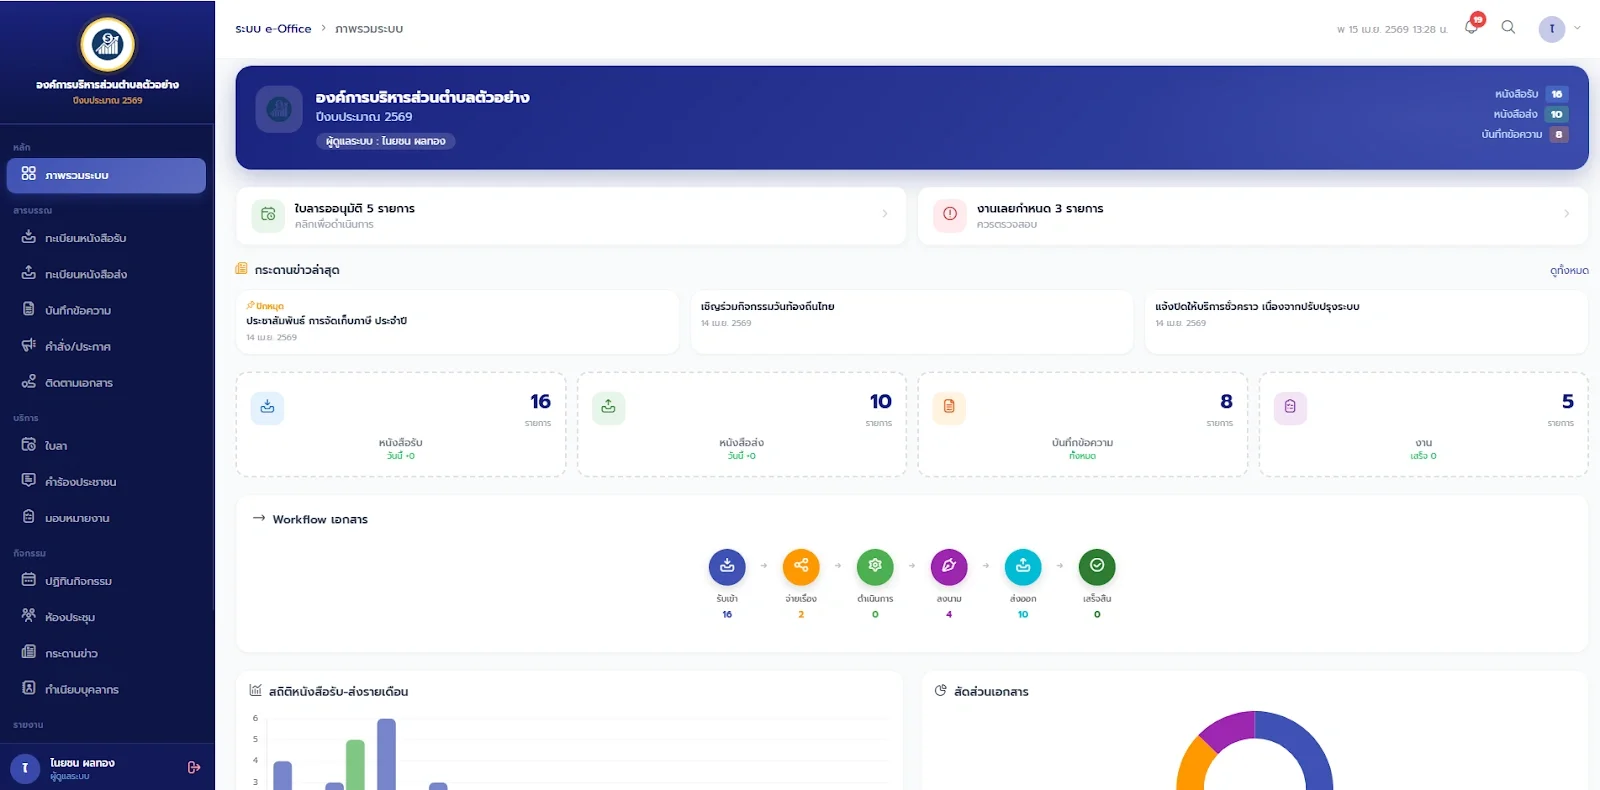Screen dimensions: 1600x790
Task: Click chevron on the งานเลยกำหนด 3 รายการ card
Action: tap(1566, 214)
